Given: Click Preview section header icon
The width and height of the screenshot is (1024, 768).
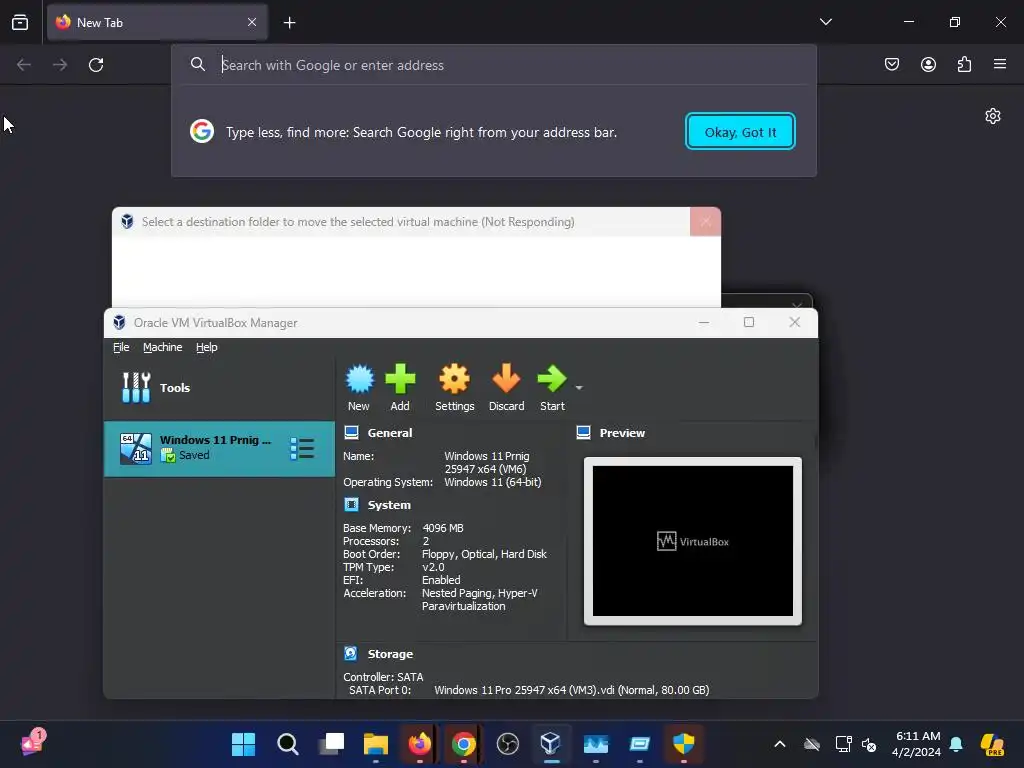Looking at the screenshot, I should pos(583,432).
